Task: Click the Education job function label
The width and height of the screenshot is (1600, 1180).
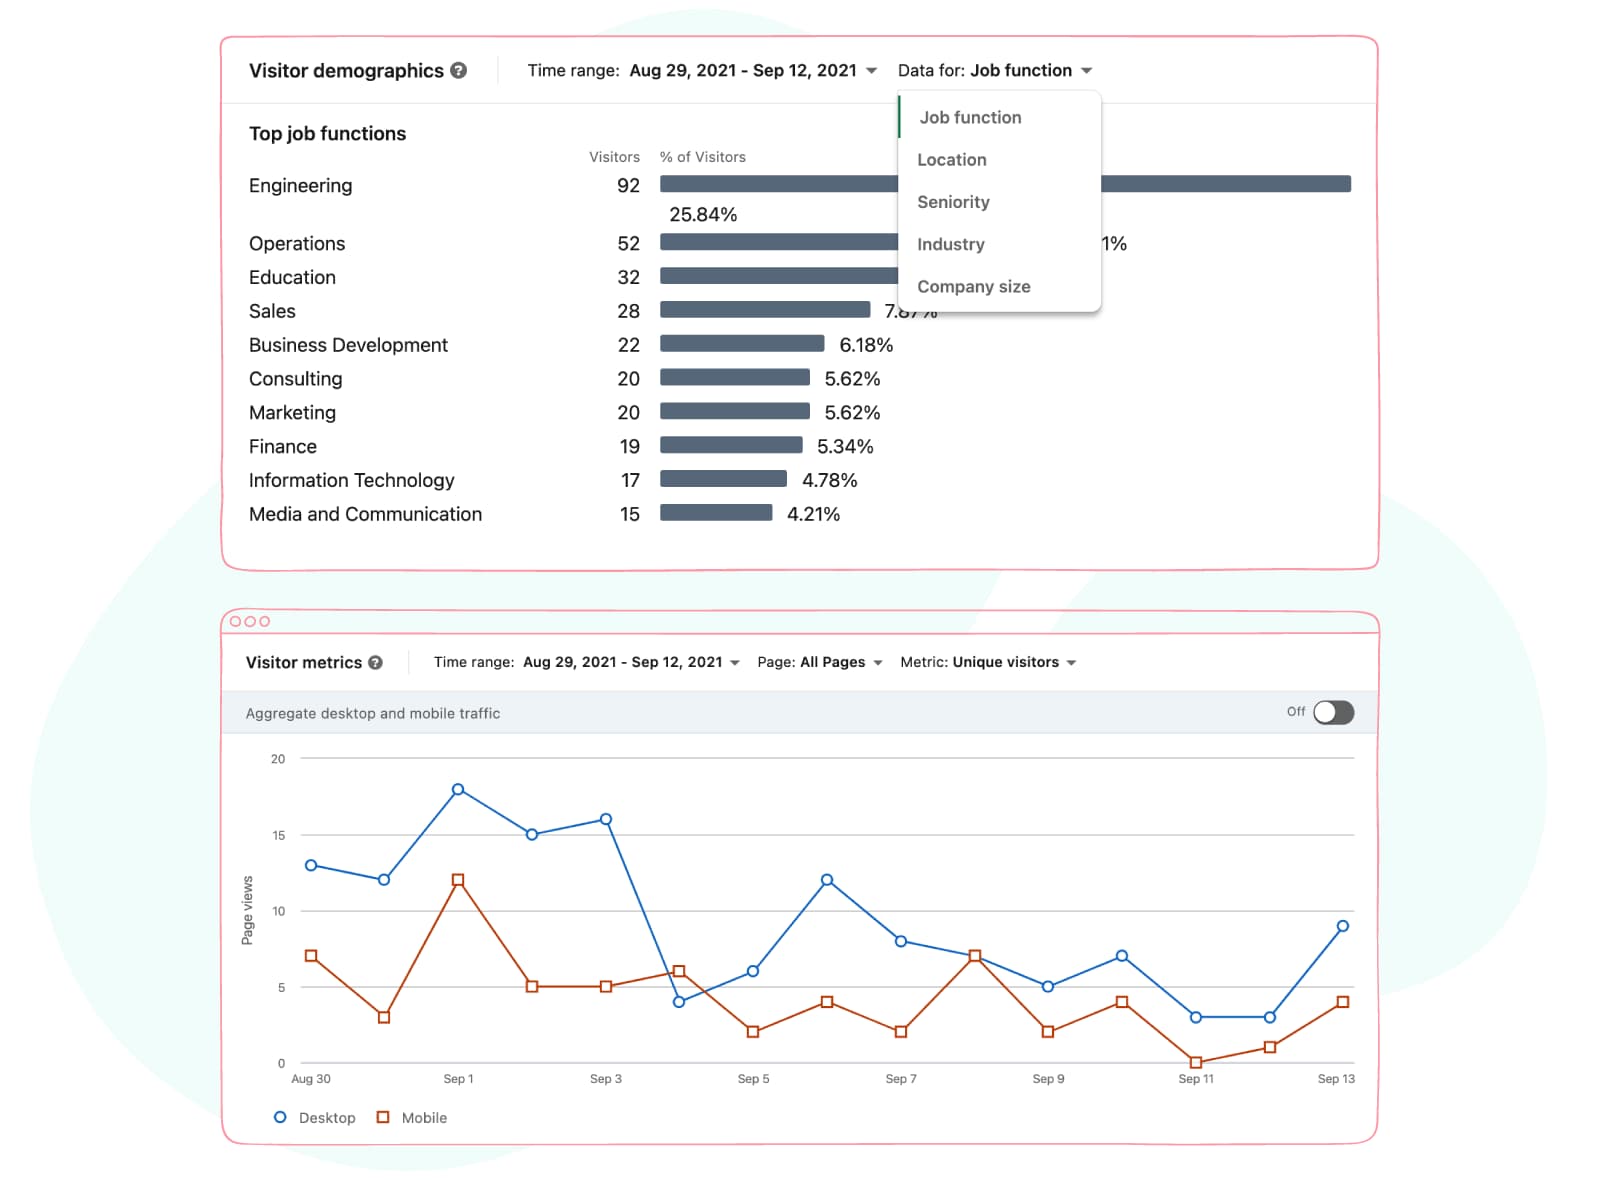Action: (x=292, y=278)
